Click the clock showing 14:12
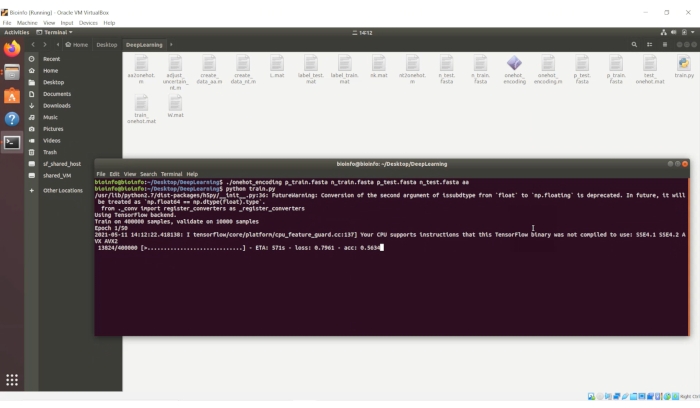 click(x=349, y=32)
